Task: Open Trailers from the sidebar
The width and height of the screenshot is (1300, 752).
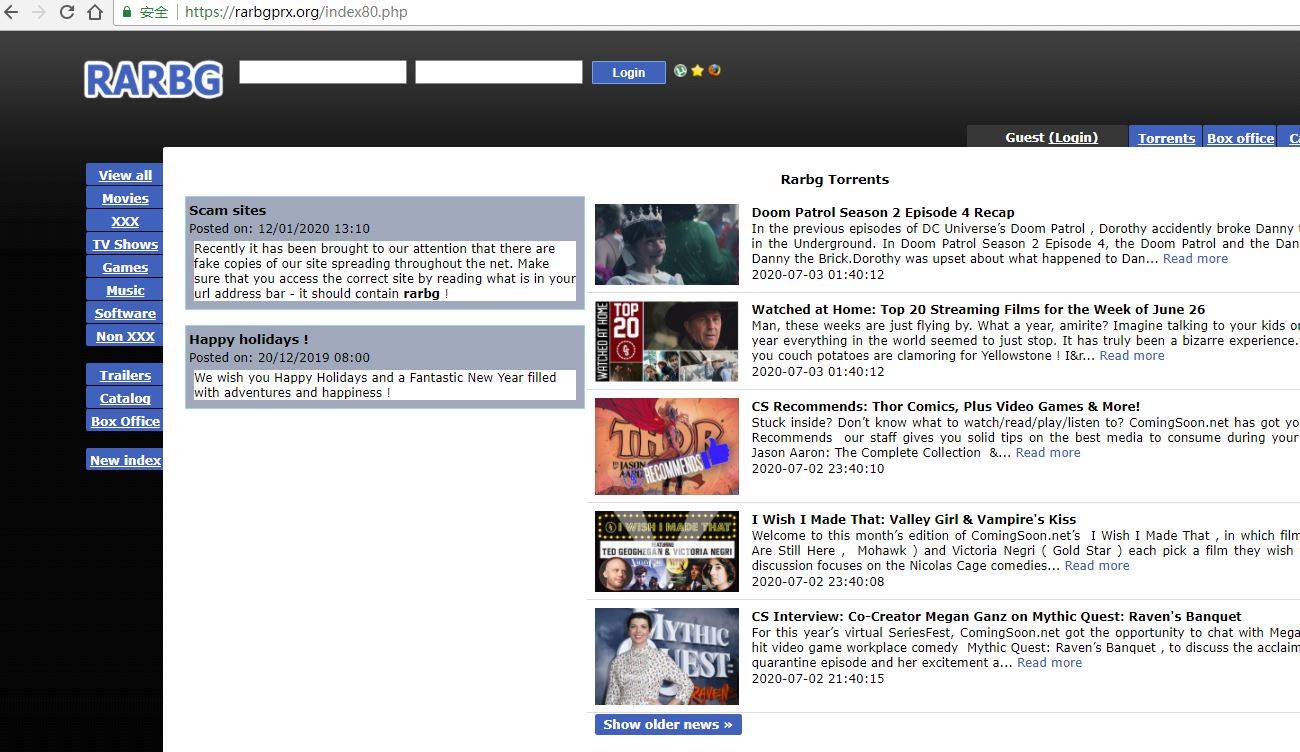Action: coord(125,375)
